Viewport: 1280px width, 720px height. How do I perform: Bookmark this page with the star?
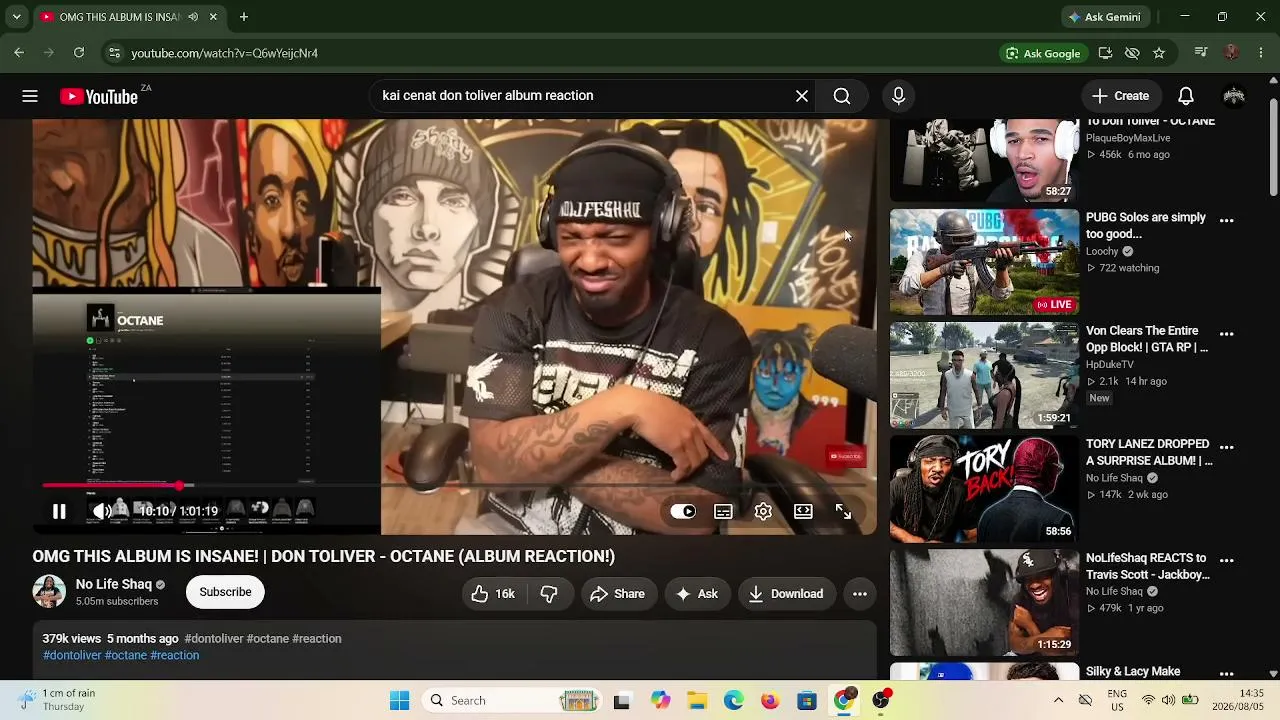pyautogui.click(x=1159, y=53)
